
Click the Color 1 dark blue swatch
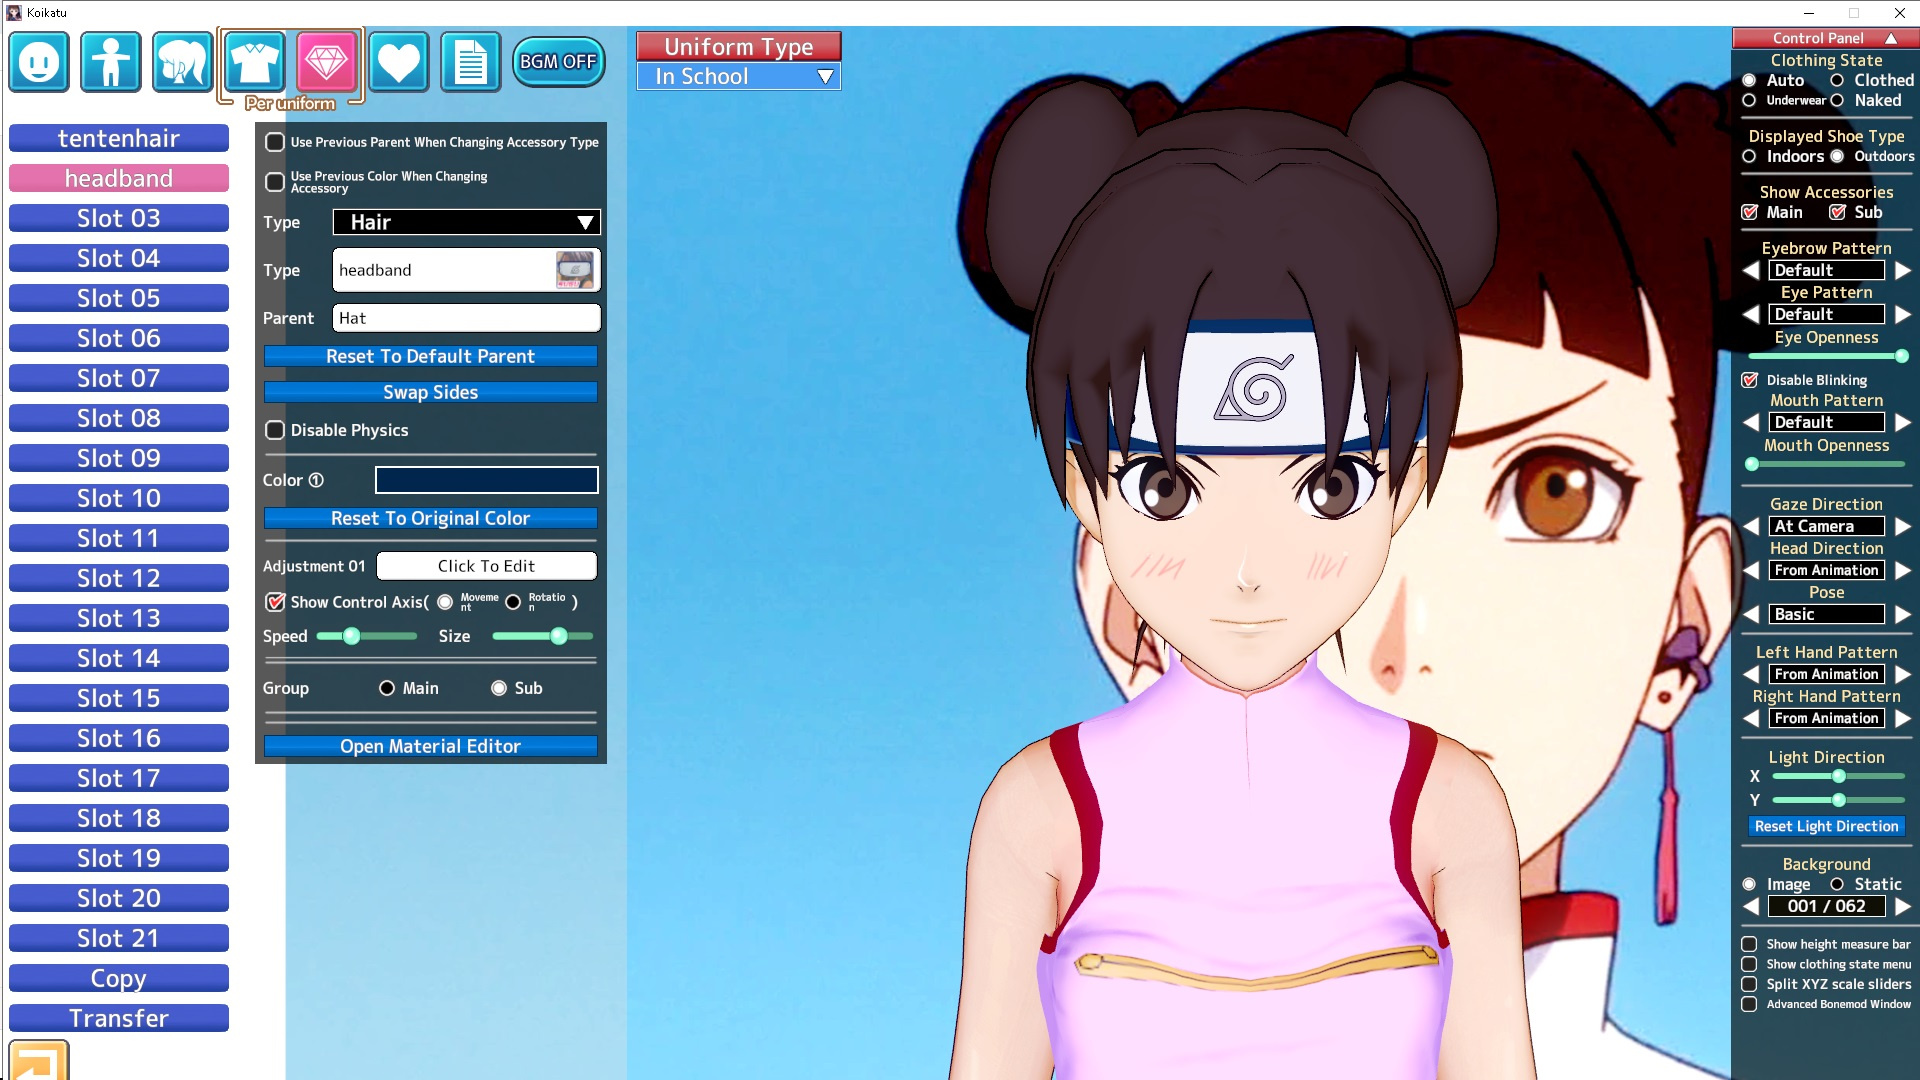coord(487,480)
